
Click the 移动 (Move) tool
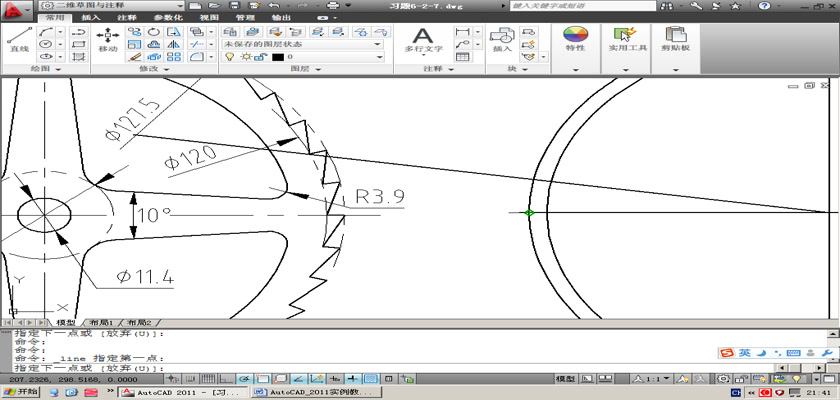[x=107, y=38]
